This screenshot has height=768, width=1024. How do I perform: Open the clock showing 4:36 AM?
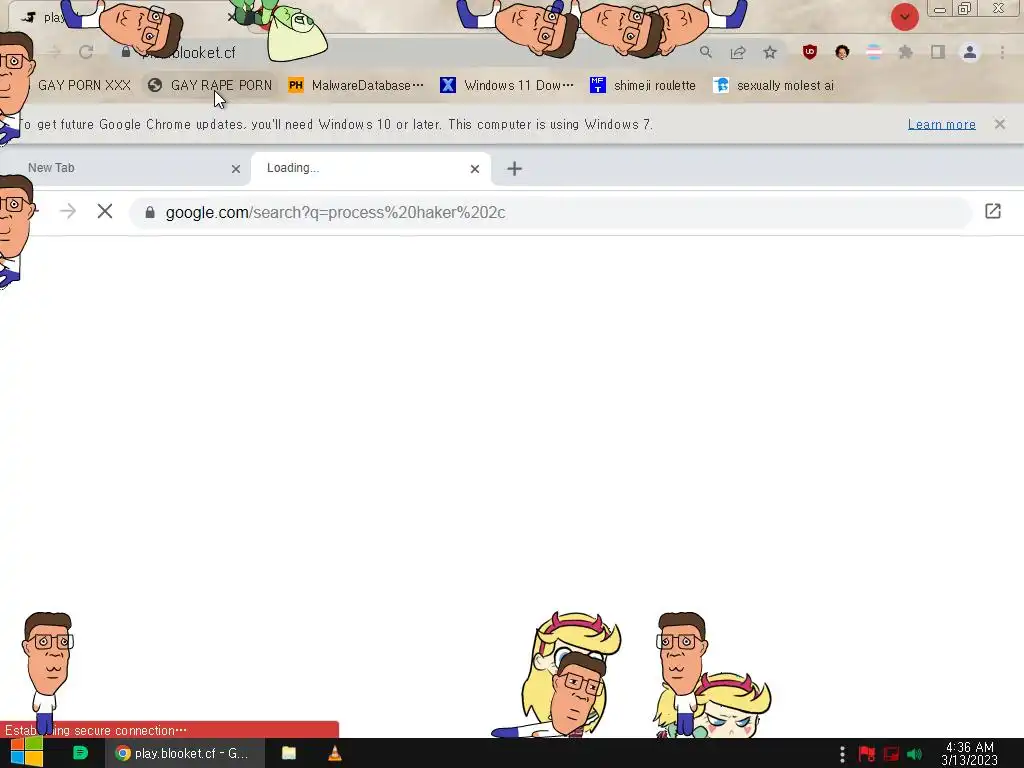(x=969, y=753)
